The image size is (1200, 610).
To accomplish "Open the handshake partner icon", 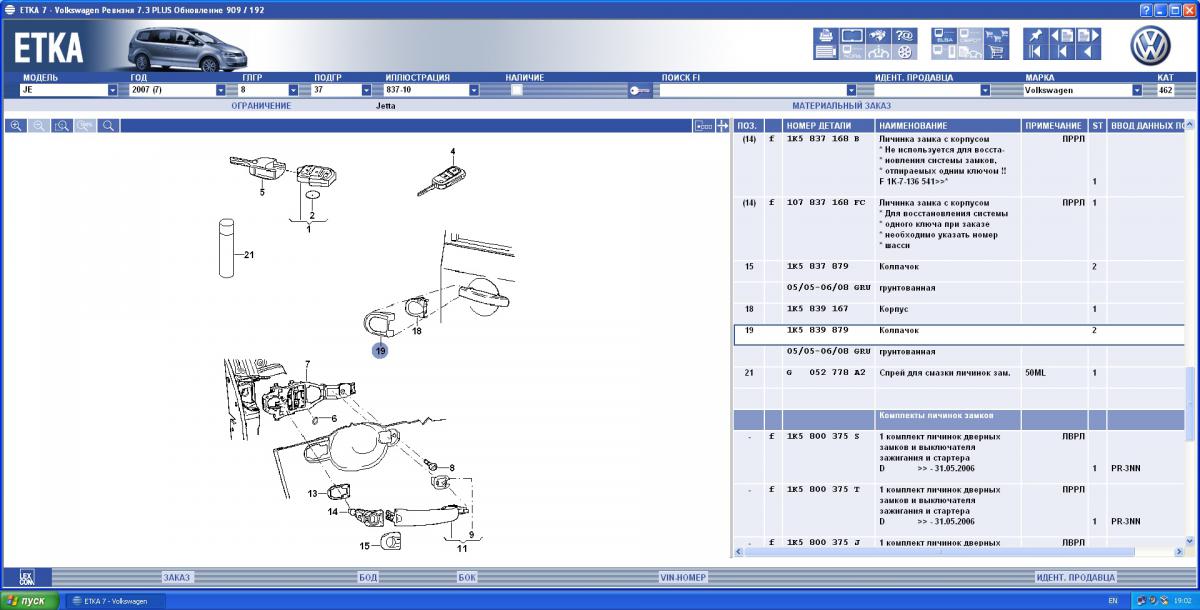I will pyautogui.click(x=878, y=36).
